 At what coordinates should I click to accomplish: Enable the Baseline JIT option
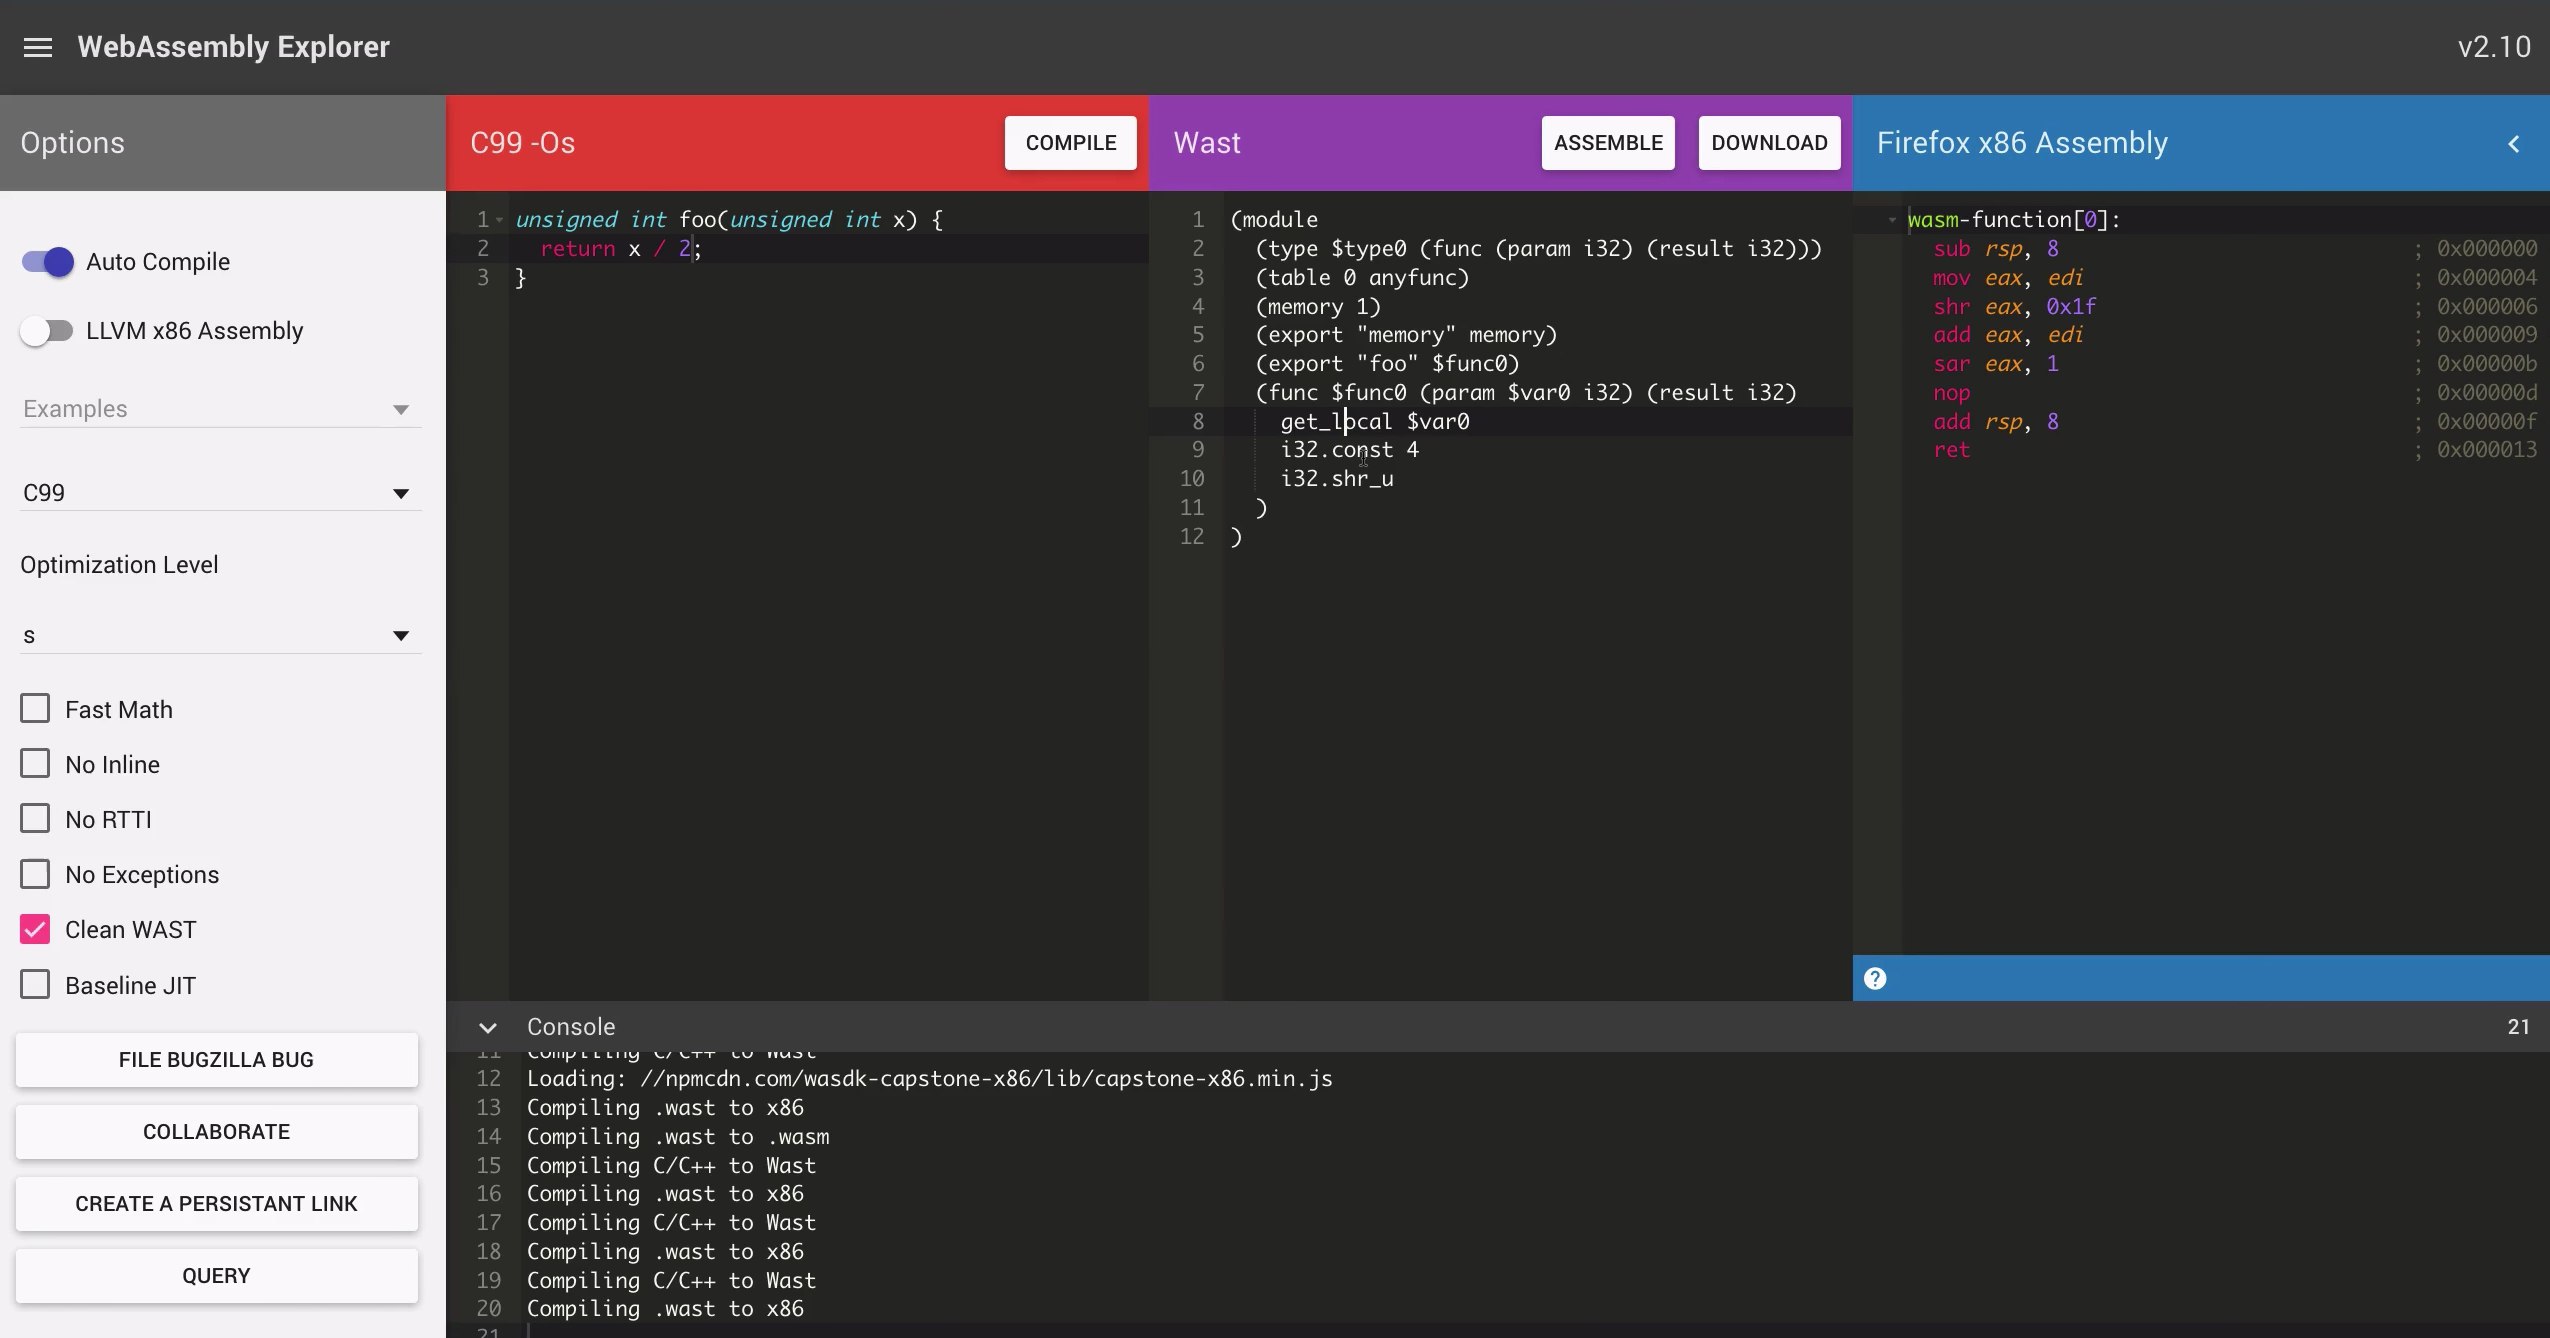(35, 985)
